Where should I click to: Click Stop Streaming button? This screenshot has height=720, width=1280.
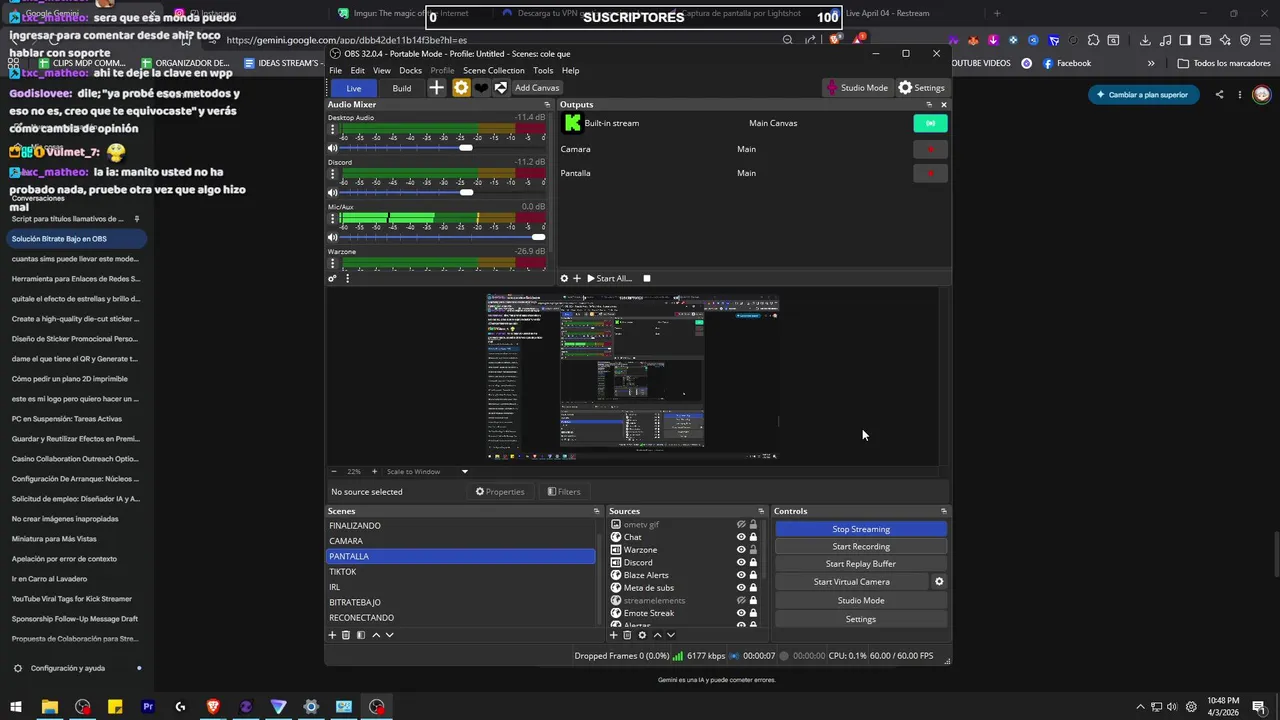tap(861, 529)
